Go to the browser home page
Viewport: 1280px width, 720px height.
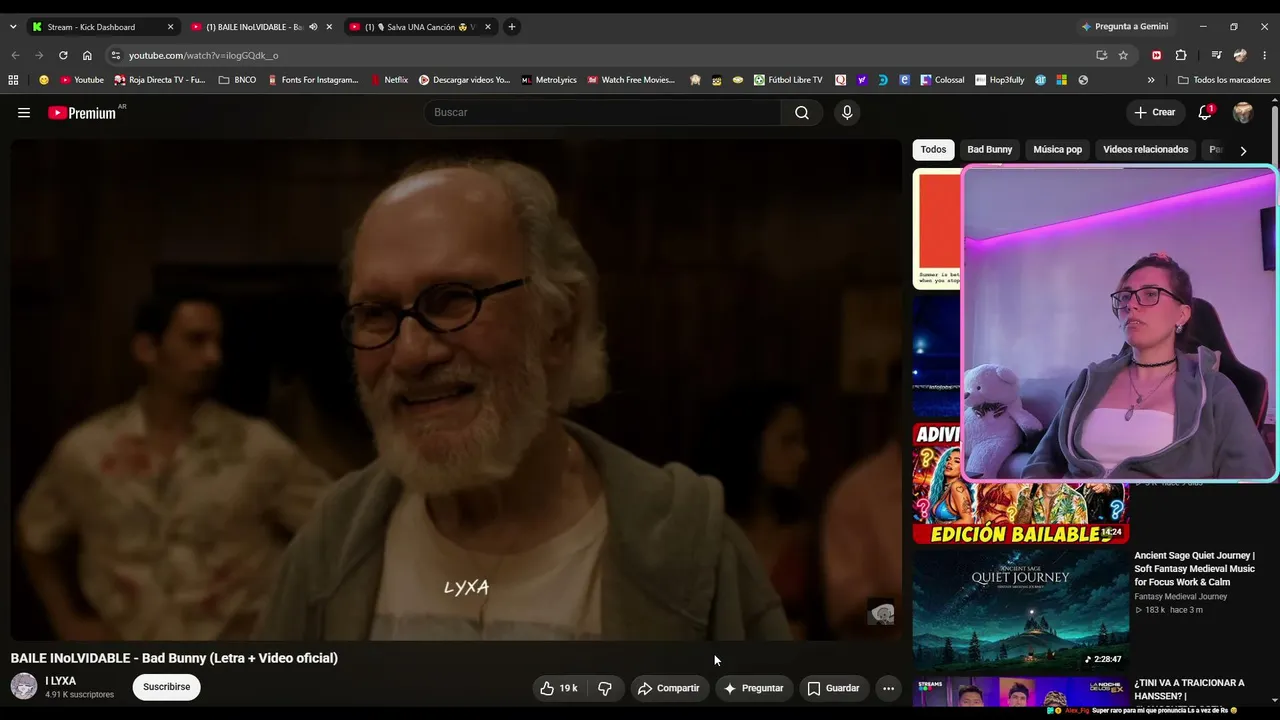(87, 55)
